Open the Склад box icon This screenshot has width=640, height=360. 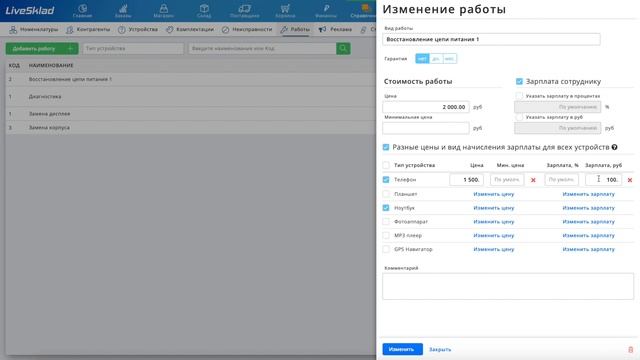pos(204,9)
